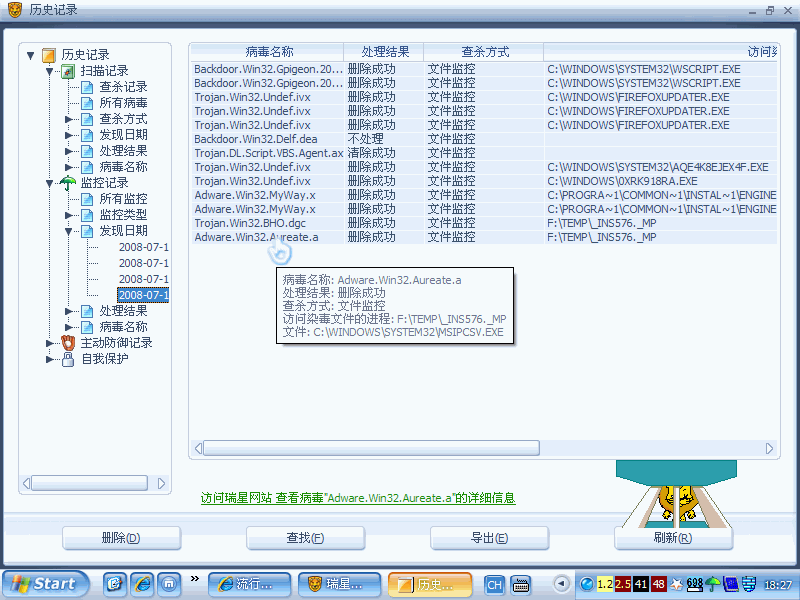Expand 发现日期 arrow under 扫描记录

[x=68, y=135]
